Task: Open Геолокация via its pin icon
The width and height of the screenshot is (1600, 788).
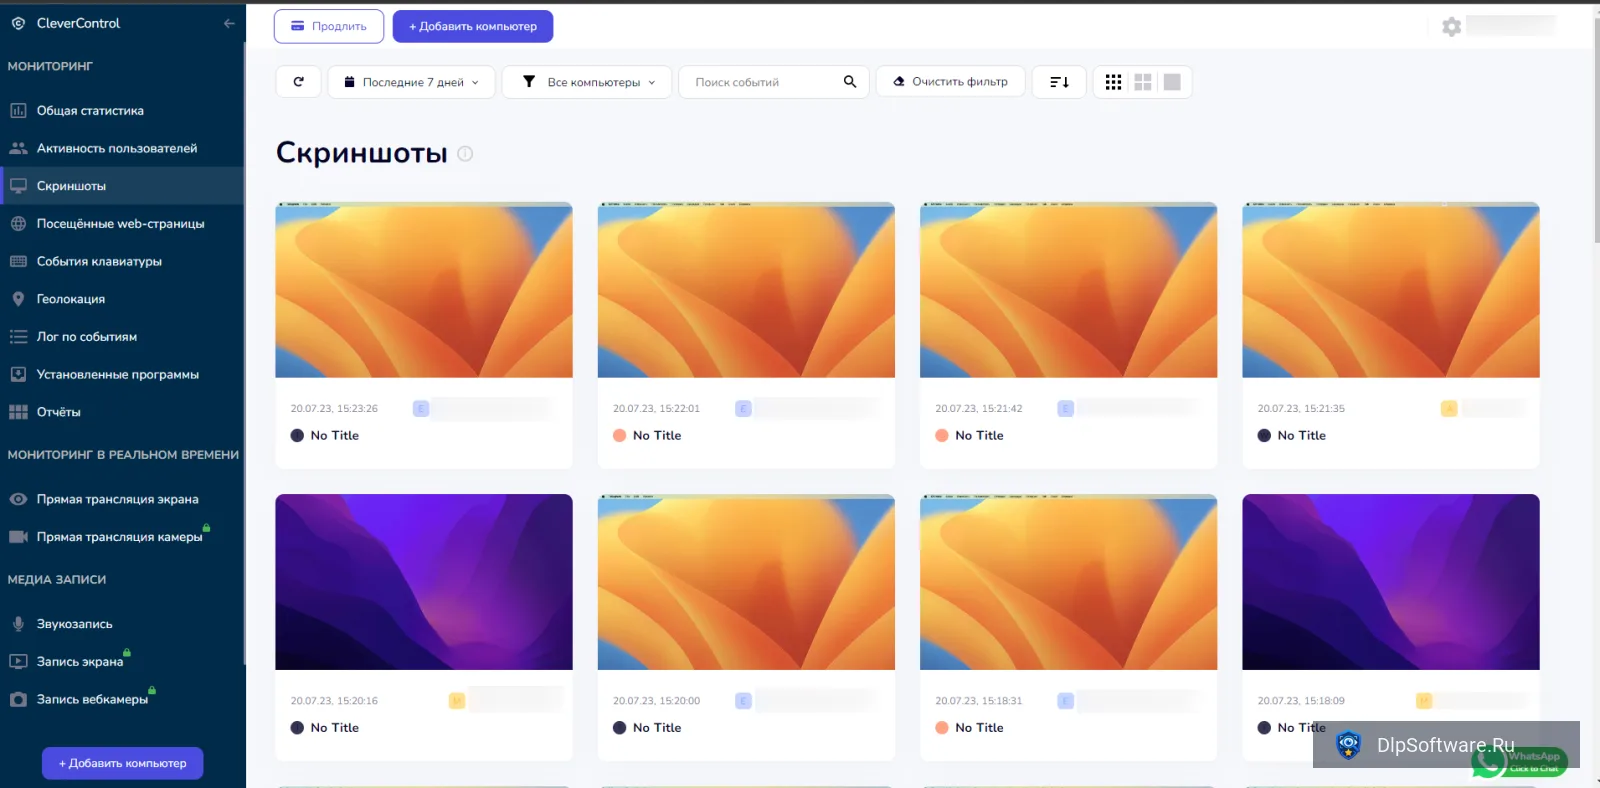Action: click(x=18, y=299)
